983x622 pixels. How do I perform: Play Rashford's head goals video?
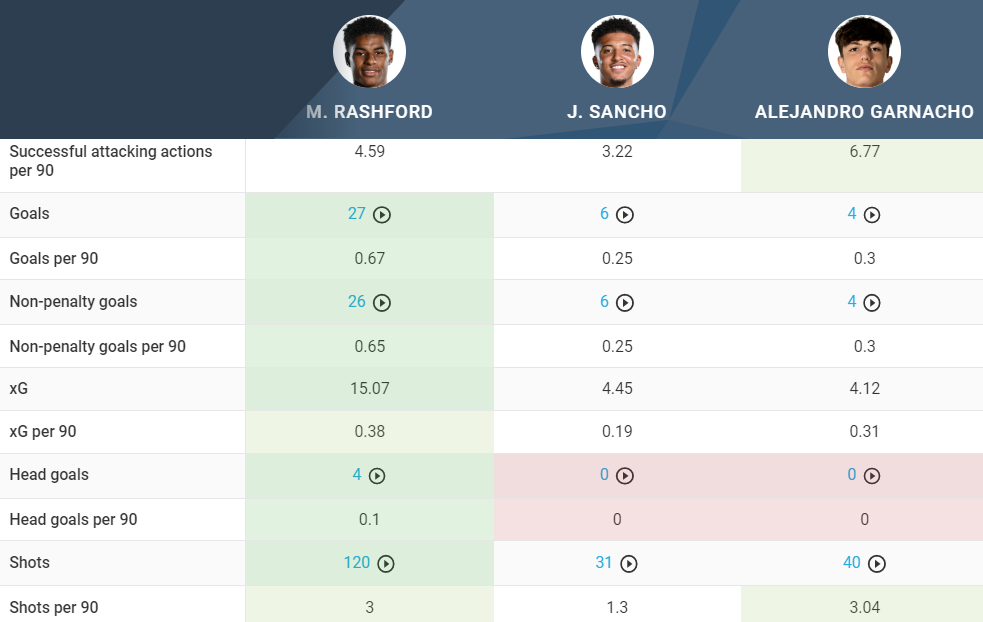pyautogui.click(x=377, y=476)
